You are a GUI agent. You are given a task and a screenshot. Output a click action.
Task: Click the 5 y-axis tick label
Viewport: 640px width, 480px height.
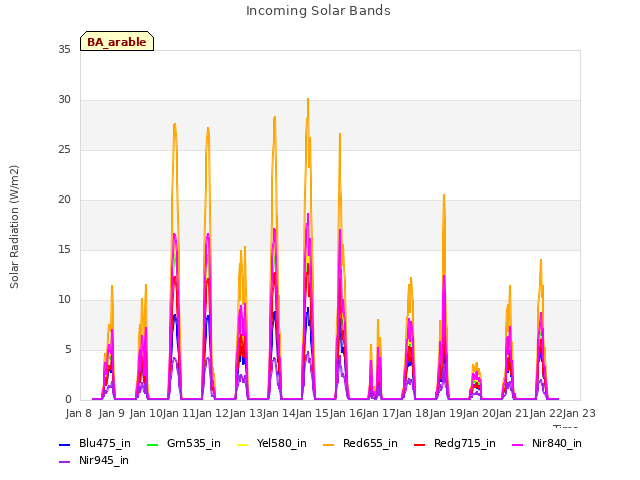click(68, 350)
